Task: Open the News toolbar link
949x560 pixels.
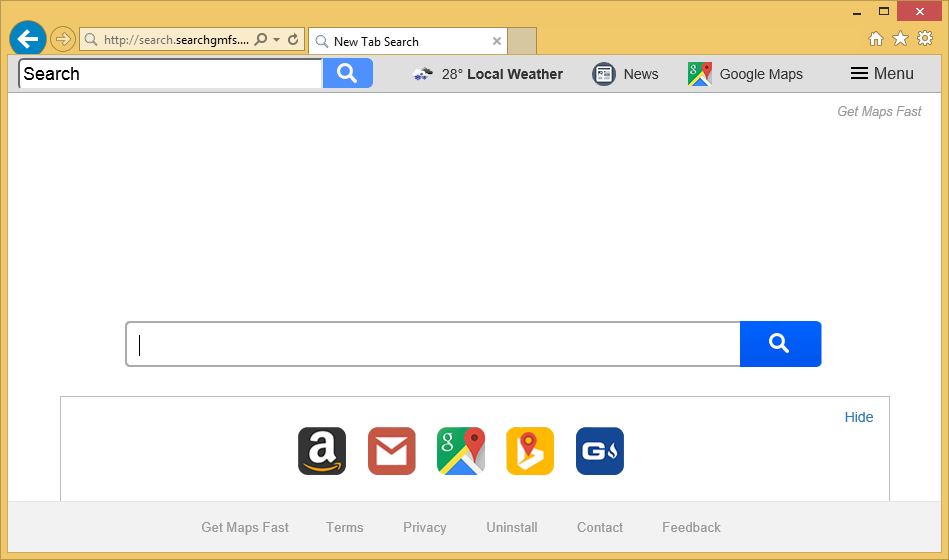Action: coord(641,74)
